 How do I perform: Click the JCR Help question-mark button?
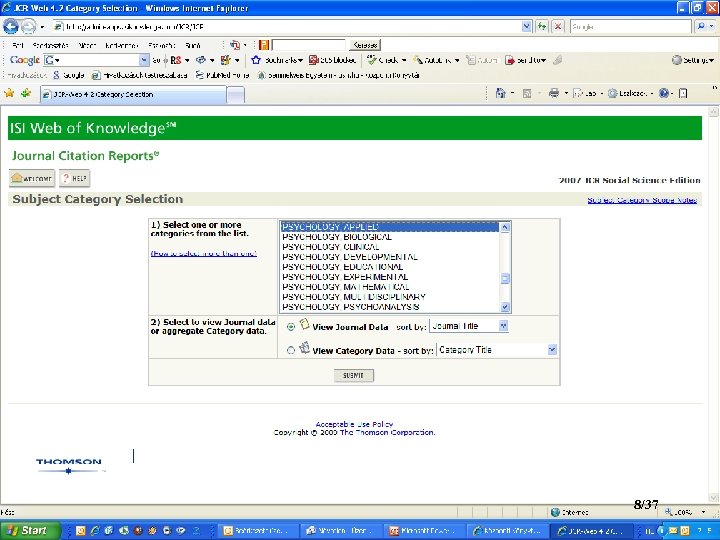(x=74, y=178)
